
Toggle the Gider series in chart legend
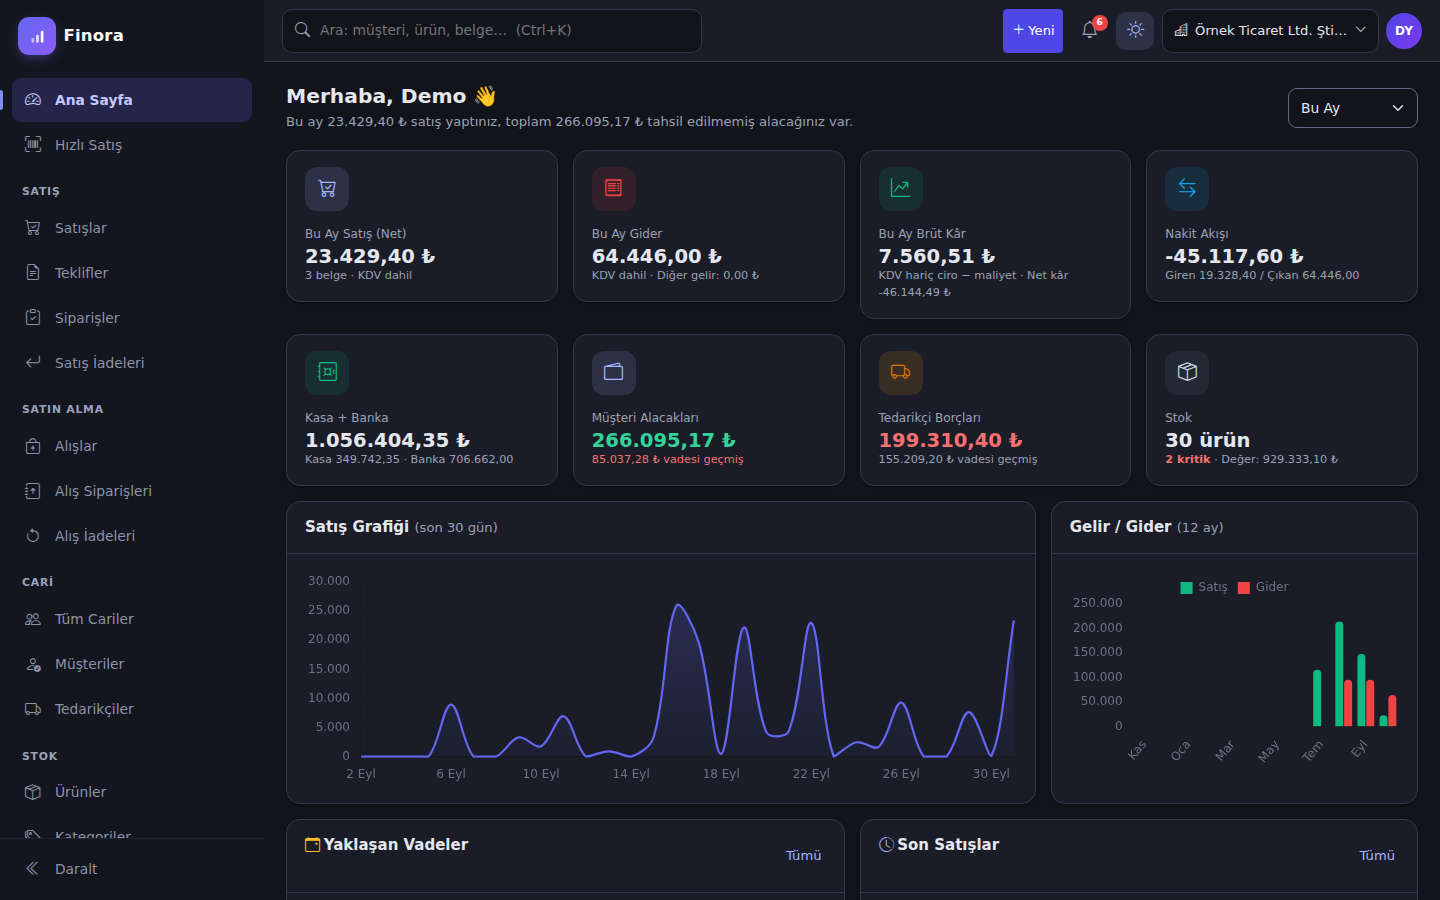1263,587
